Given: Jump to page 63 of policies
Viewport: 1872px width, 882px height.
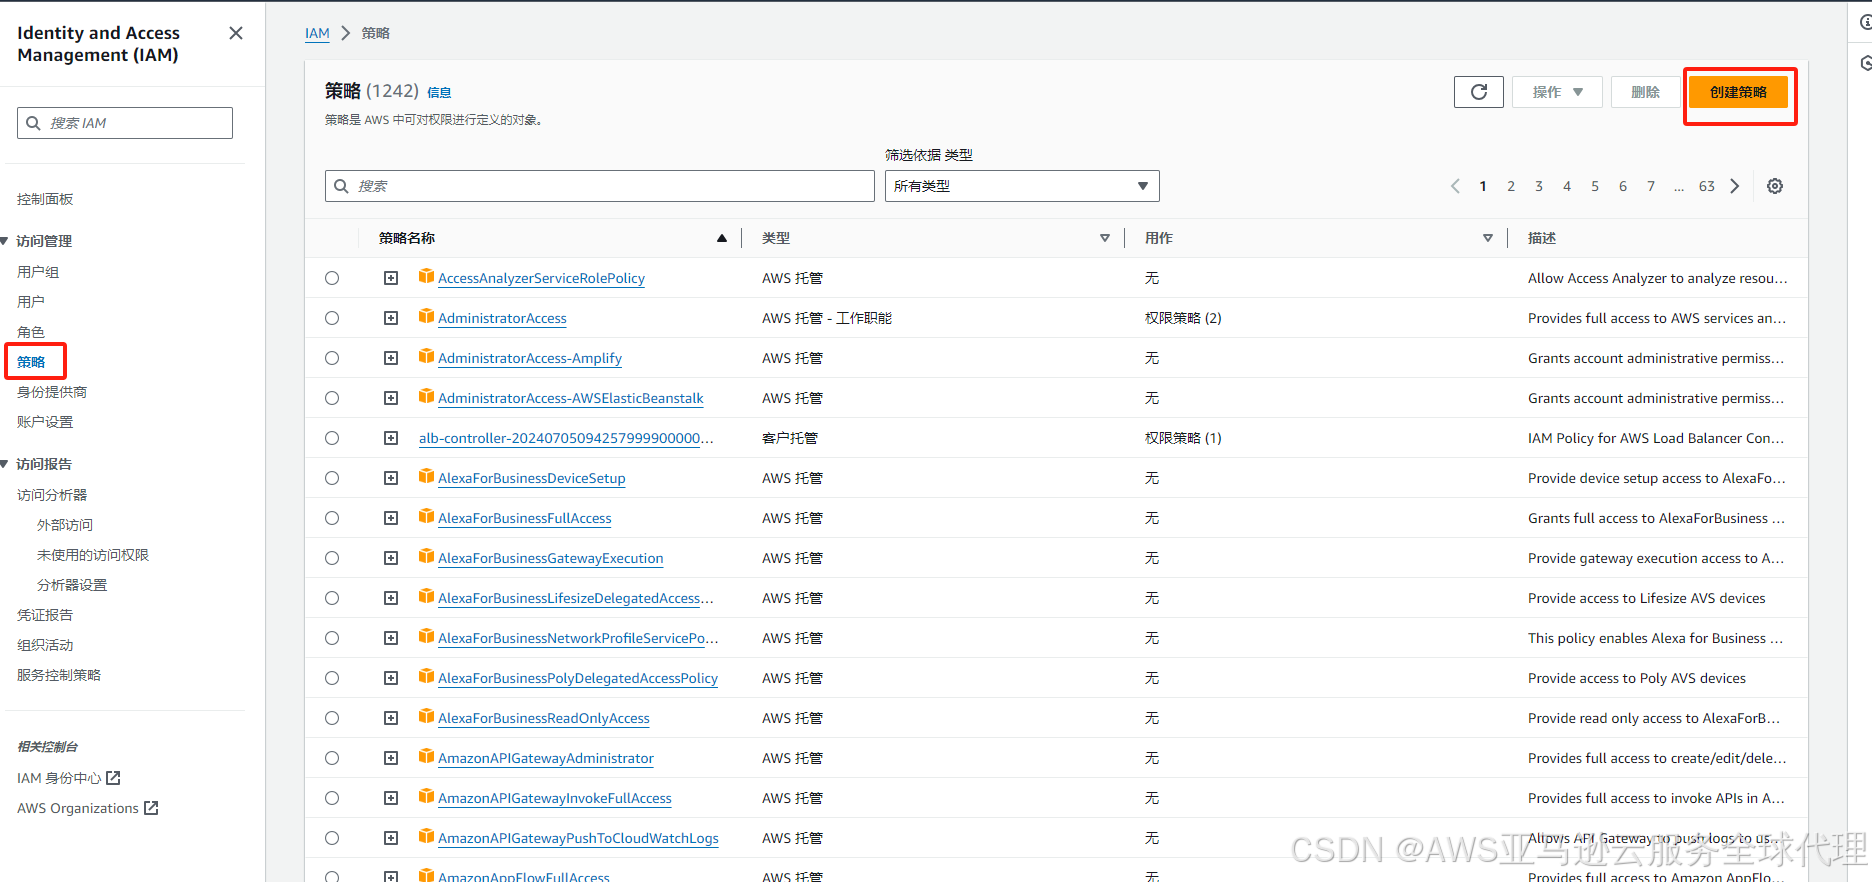Looking at the screenshot, I should pos(1707,186).
